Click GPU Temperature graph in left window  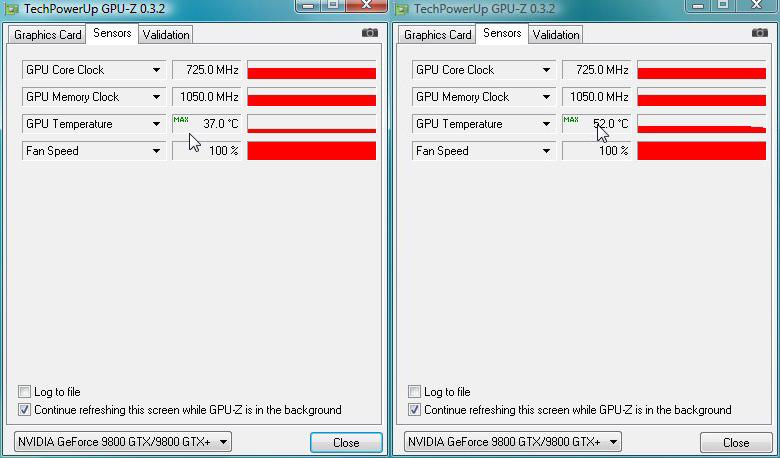click(x=312, y=124)
